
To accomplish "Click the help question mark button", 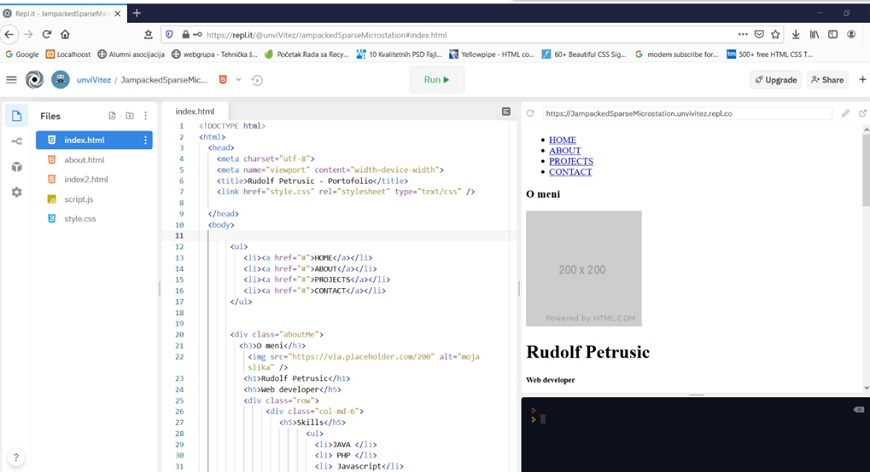I will click(x=16, y=458).
